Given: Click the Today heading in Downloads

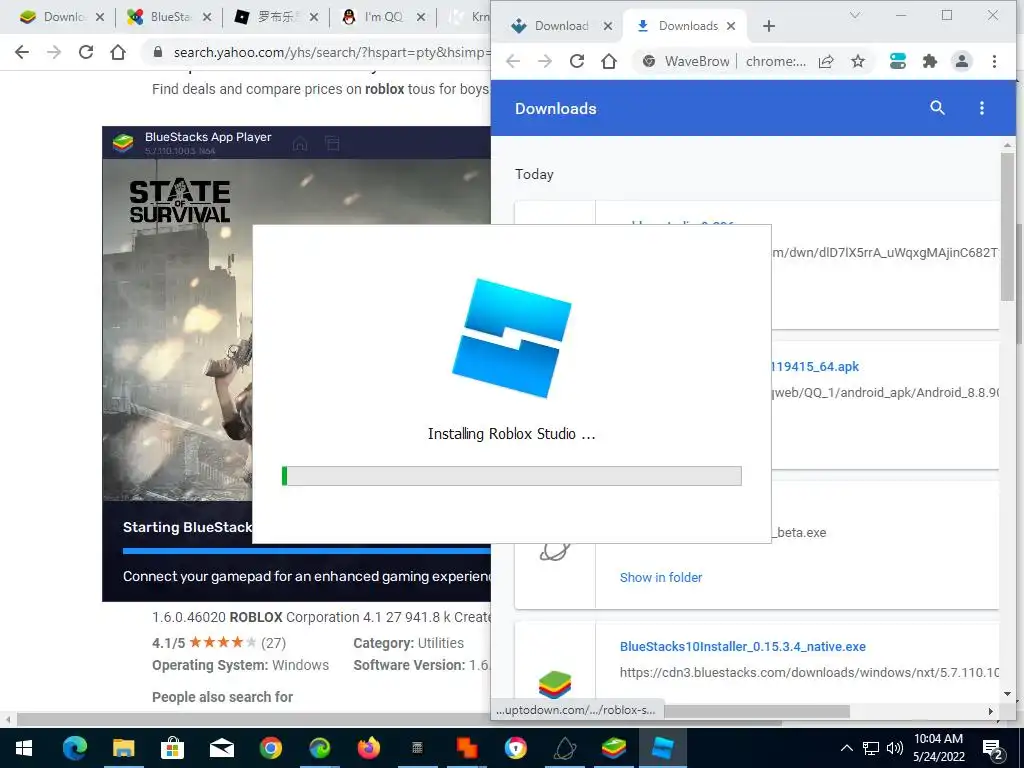Looking at the screenshot, I should click(534, 174).
